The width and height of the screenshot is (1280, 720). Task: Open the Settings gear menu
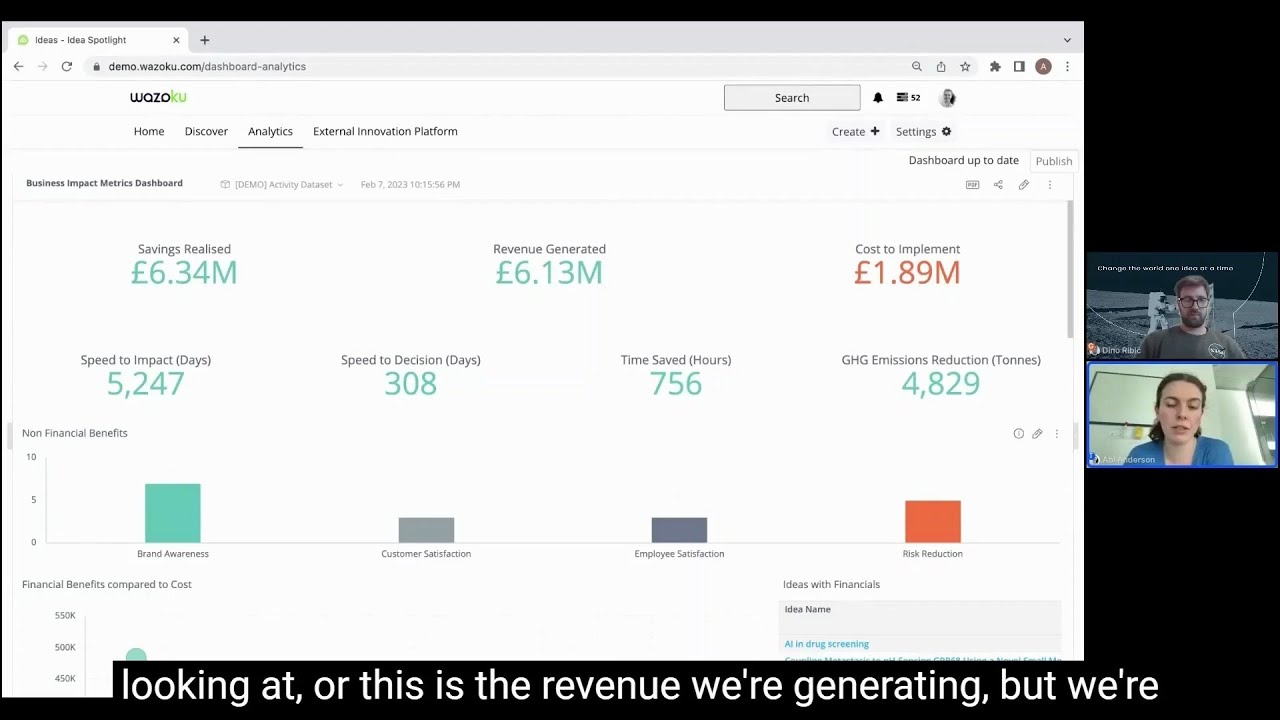pyautogui.click(x=923, y=131)
